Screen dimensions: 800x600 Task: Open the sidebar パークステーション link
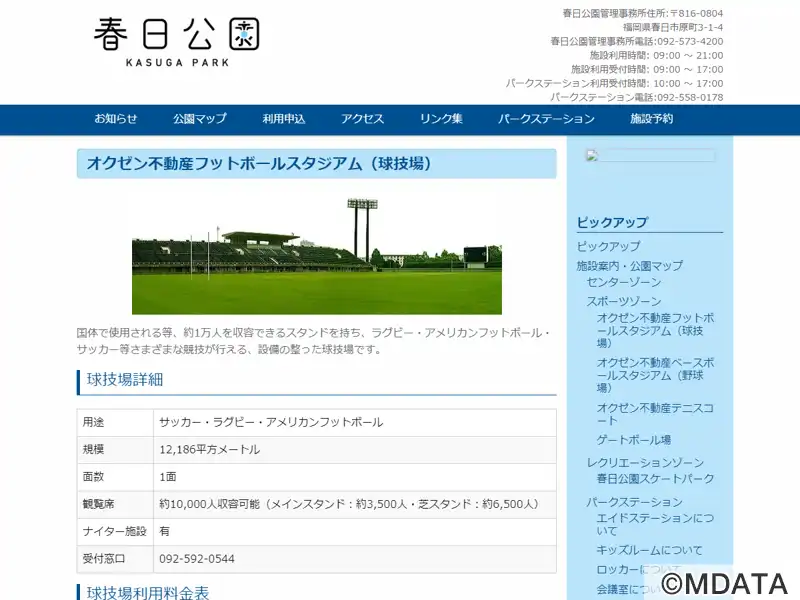(634, 502)
